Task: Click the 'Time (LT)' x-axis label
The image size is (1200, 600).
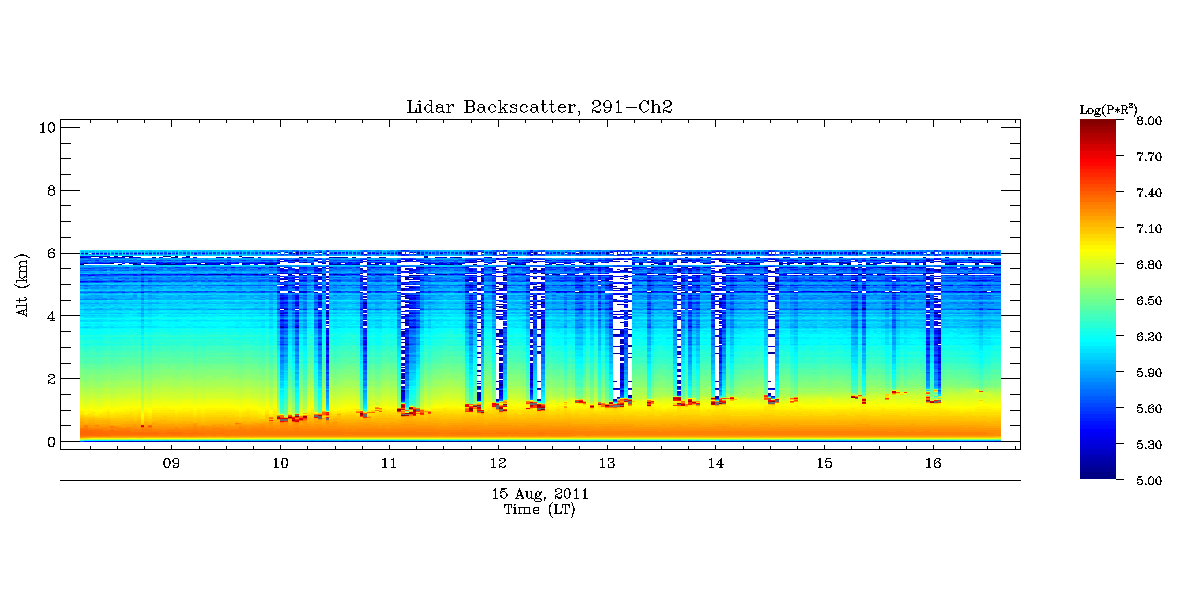Action: (x=539, y=510)
